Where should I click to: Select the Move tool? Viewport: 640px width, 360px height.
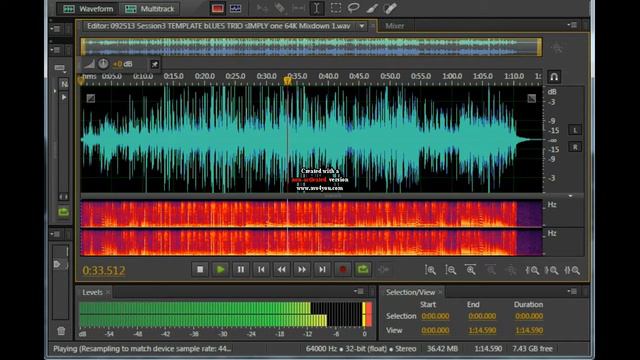pos(262,8)
